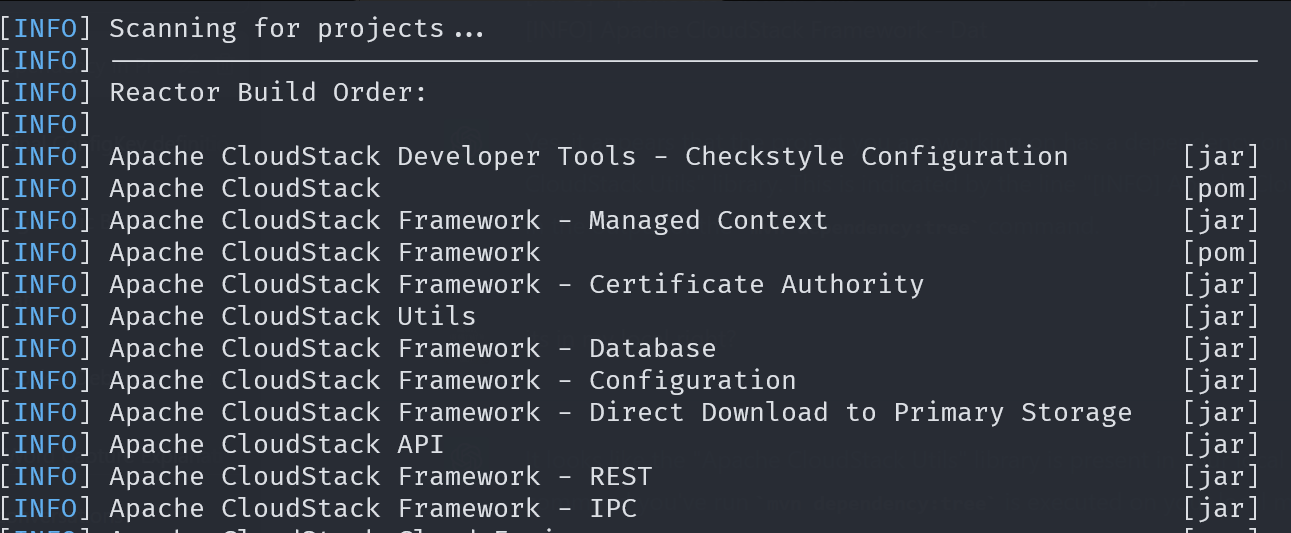
Task: Click [INFO] prefix of Scanning for projects line
Action: coord(46,28)
